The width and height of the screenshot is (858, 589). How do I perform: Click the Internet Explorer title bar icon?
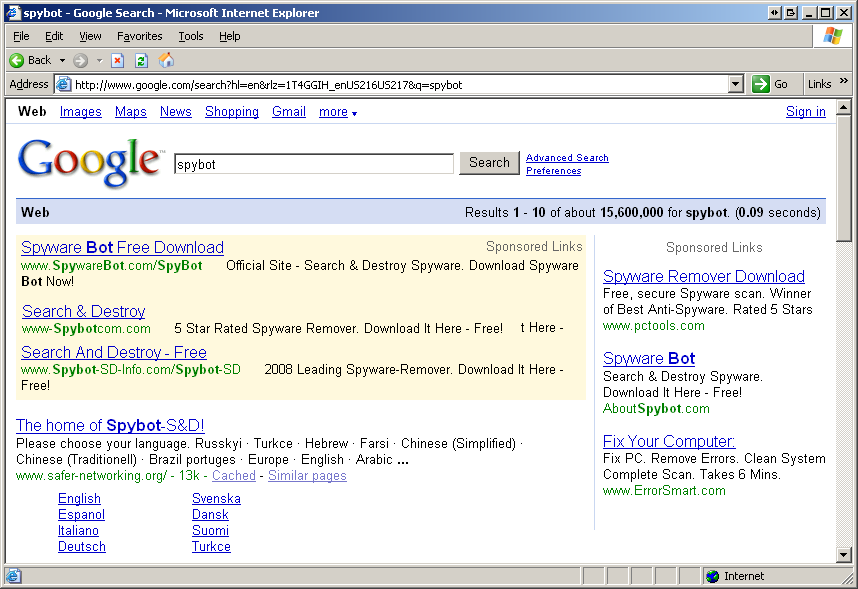pyautogui.click(x=13, y=13)
